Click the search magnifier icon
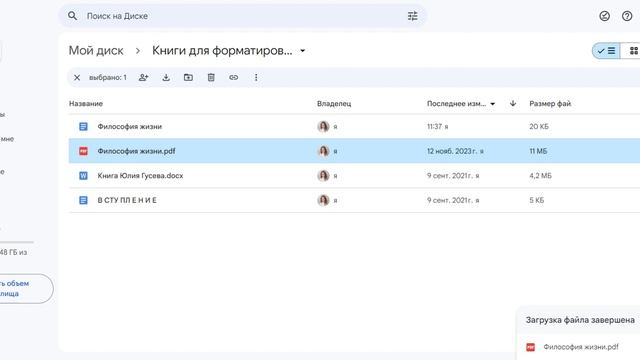Image resolution: width=640 pixels, height=360 pixels. pyautogui.click(x=72, y=16)
